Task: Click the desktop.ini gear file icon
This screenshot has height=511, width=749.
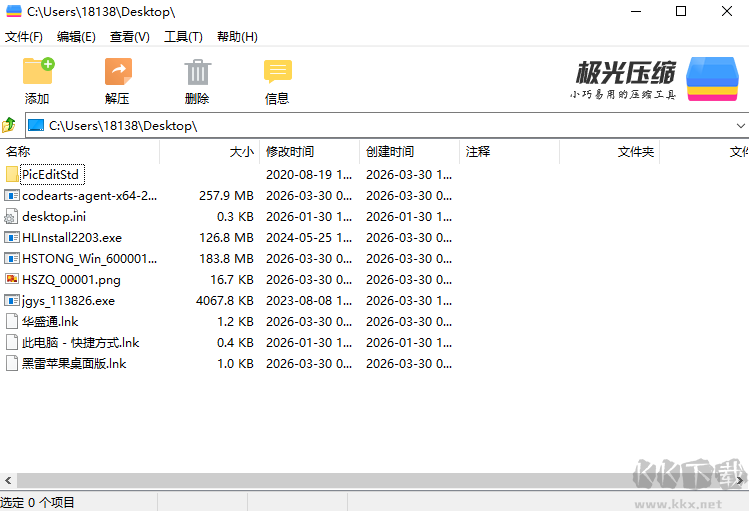Action: tap(11, 216)
